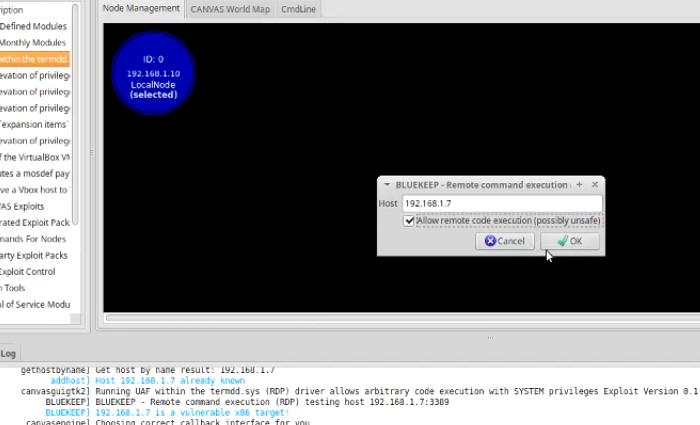Open 'Exploit Control' list entry
The height and width of the screenshot is (425, 700).
(x=35, y=272)
